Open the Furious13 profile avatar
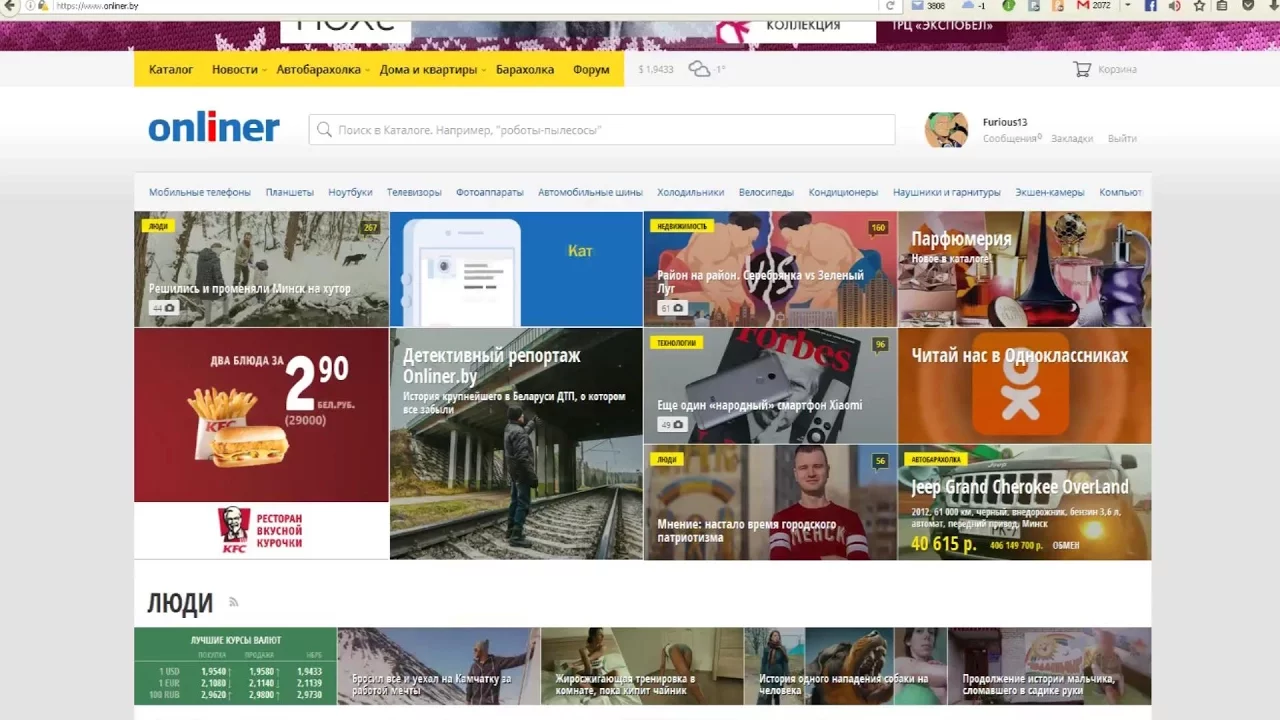The height and width of the screenshot is (720, 1280). point(946,130)
